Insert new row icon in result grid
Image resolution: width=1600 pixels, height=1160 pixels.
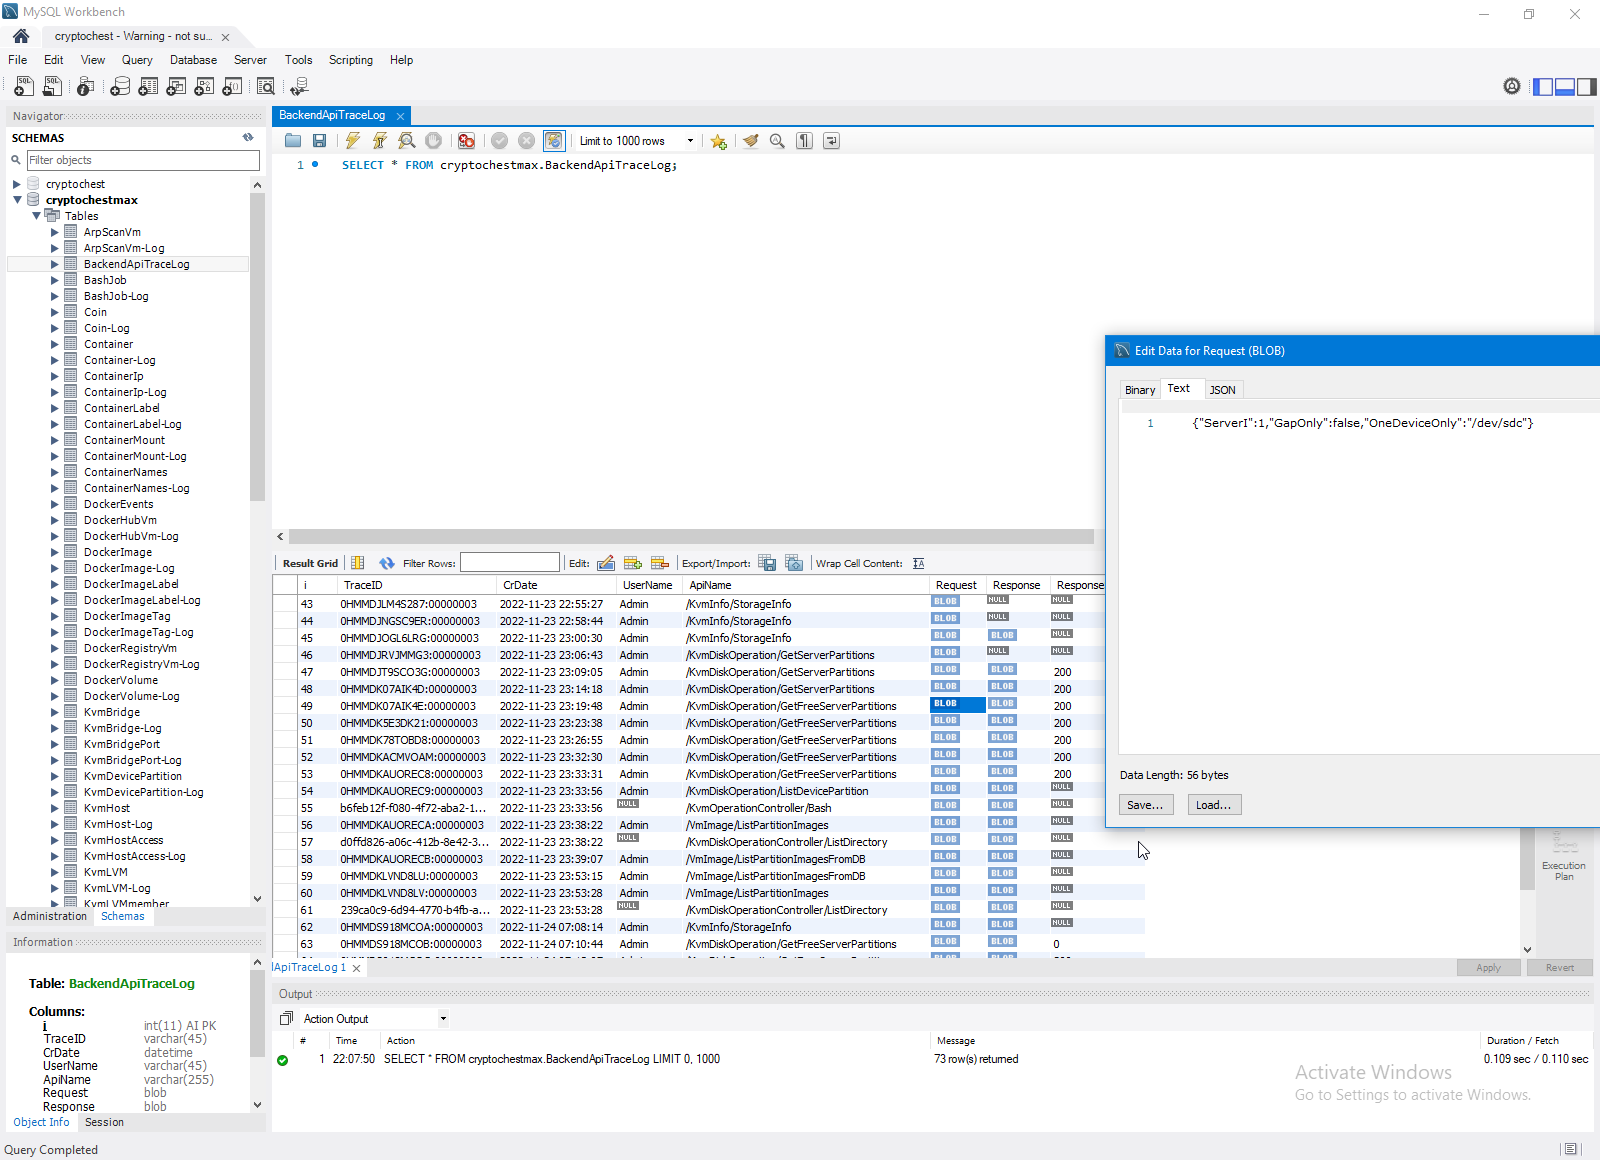[633, 563]
